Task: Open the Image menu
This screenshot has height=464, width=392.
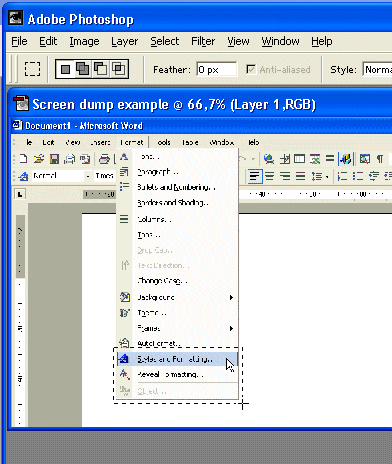Action: [84, 41]
